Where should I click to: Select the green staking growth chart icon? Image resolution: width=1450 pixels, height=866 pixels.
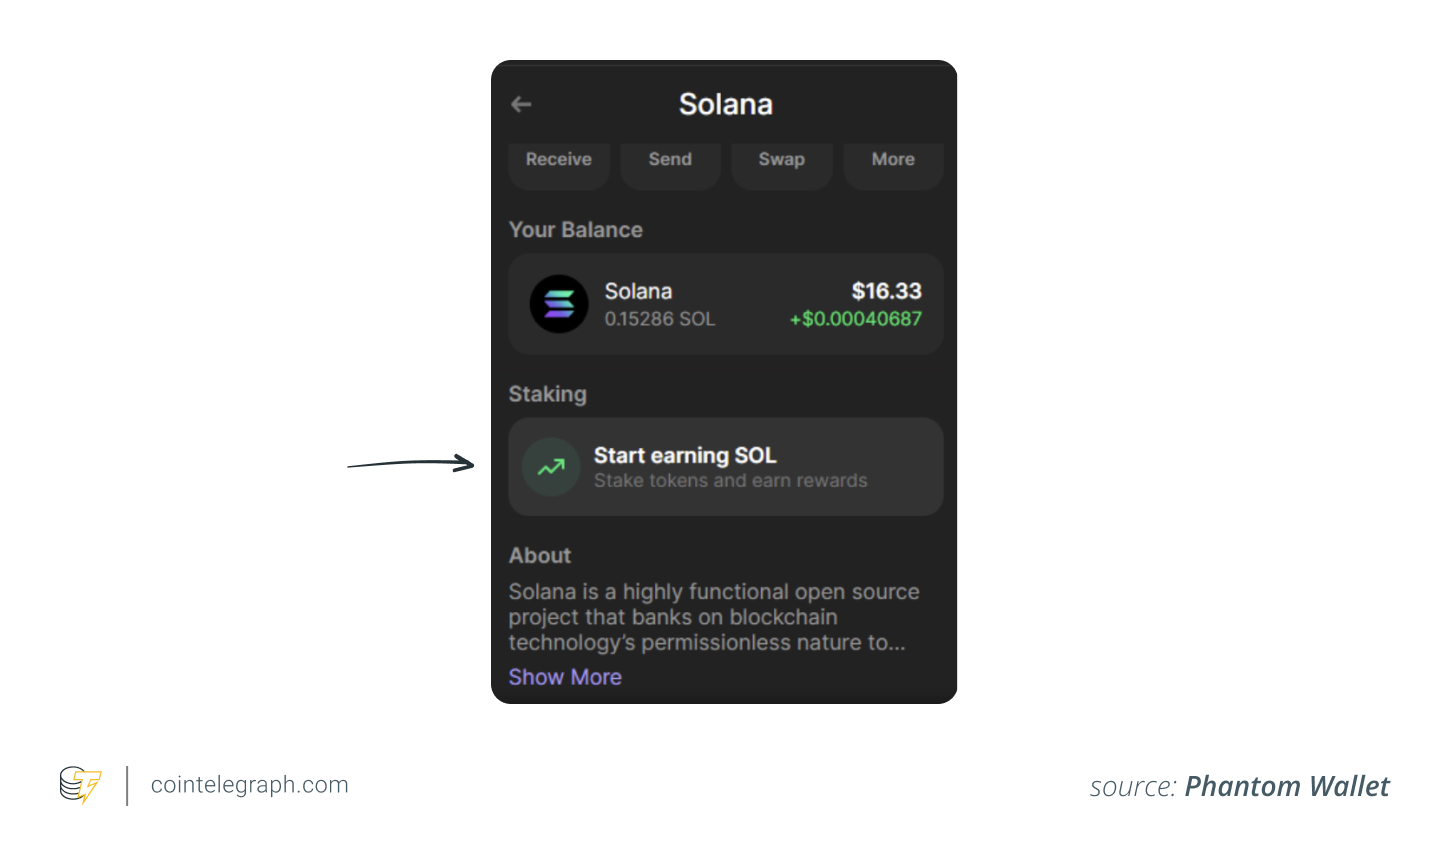551,467
